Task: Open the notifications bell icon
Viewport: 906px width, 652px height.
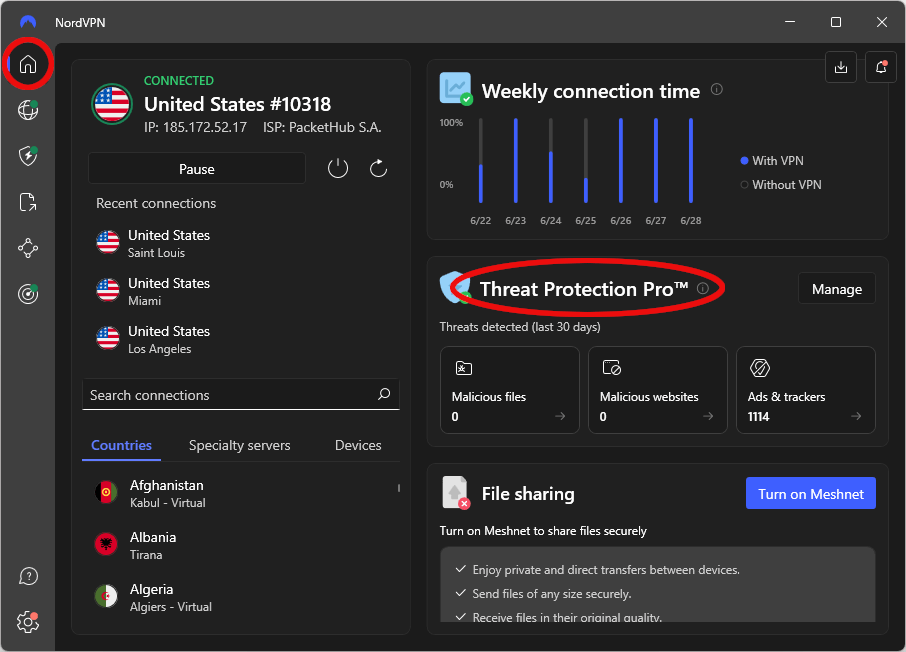Action: tap(881, 67)
